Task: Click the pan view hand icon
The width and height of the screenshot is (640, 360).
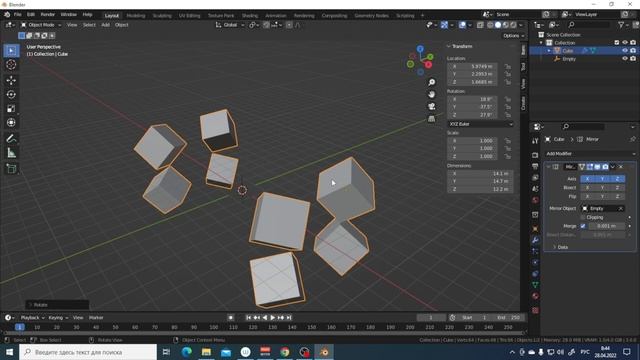Action: point(431,94)
